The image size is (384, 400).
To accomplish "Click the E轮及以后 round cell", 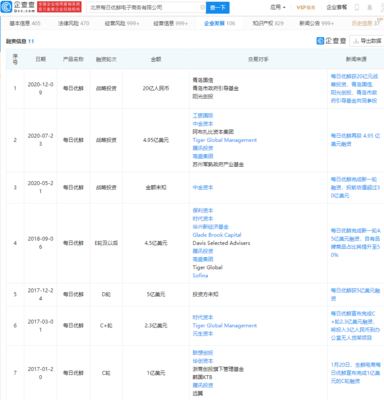I will click(x=106, y=243).
